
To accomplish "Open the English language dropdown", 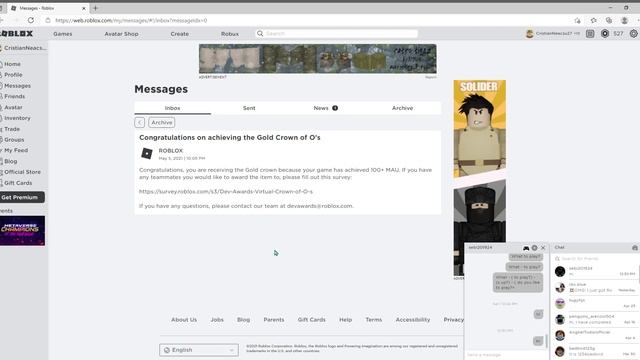I will (199, 350).
